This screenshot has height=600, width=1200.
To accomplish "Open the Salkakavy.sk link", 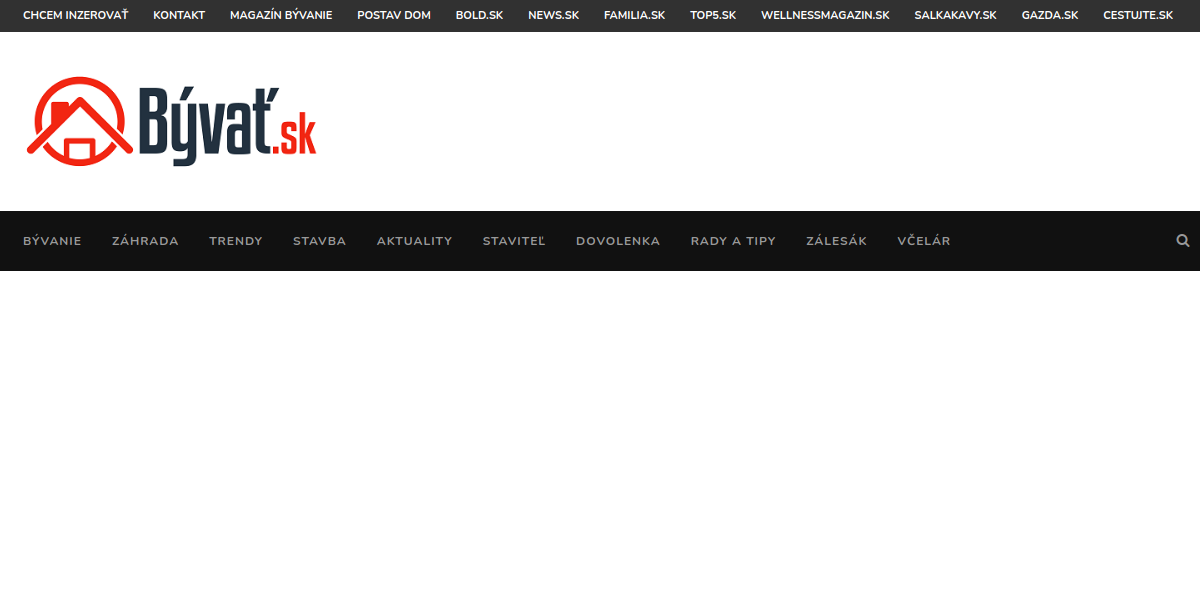I will click(x=955, y=15).
